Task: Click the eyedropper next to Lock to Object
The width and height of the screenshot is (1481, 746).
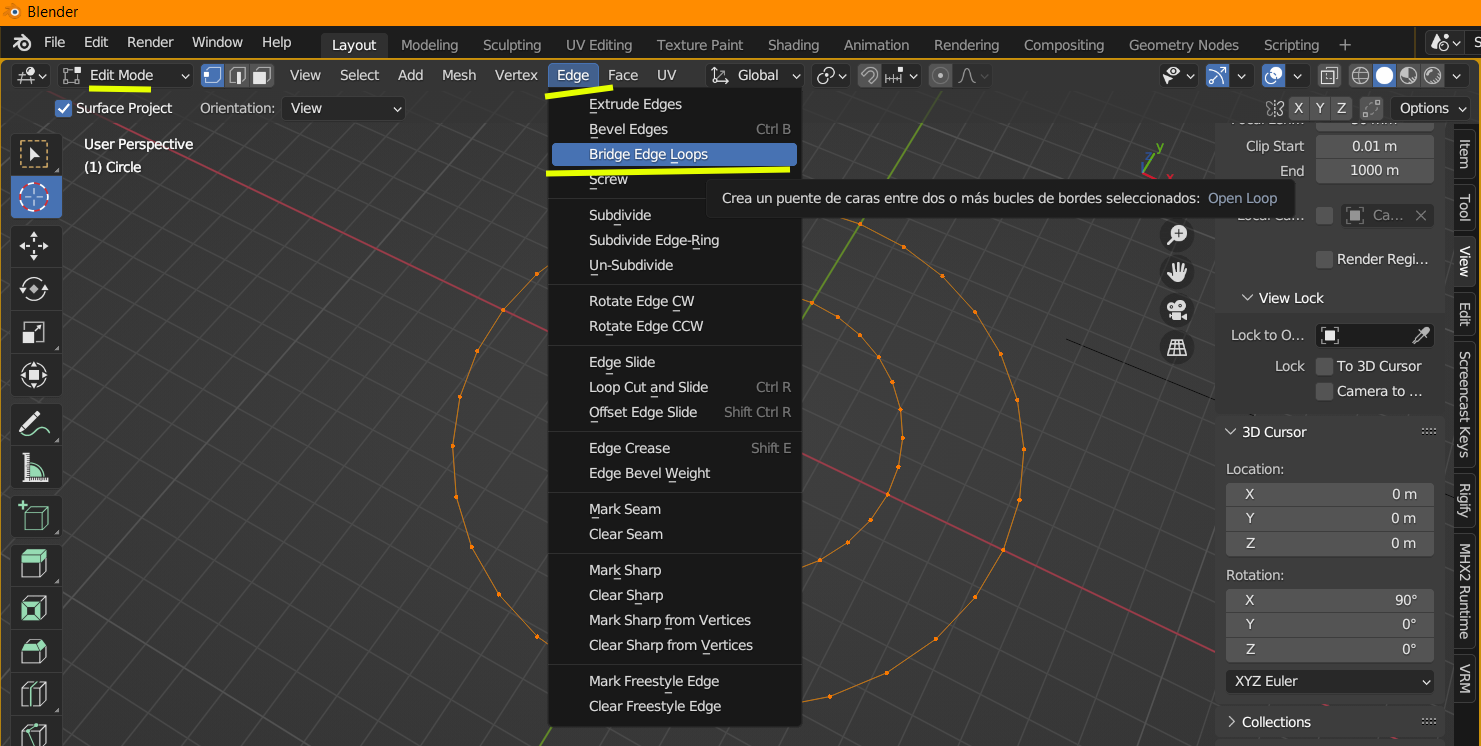Action: [x=1420, y=335]
